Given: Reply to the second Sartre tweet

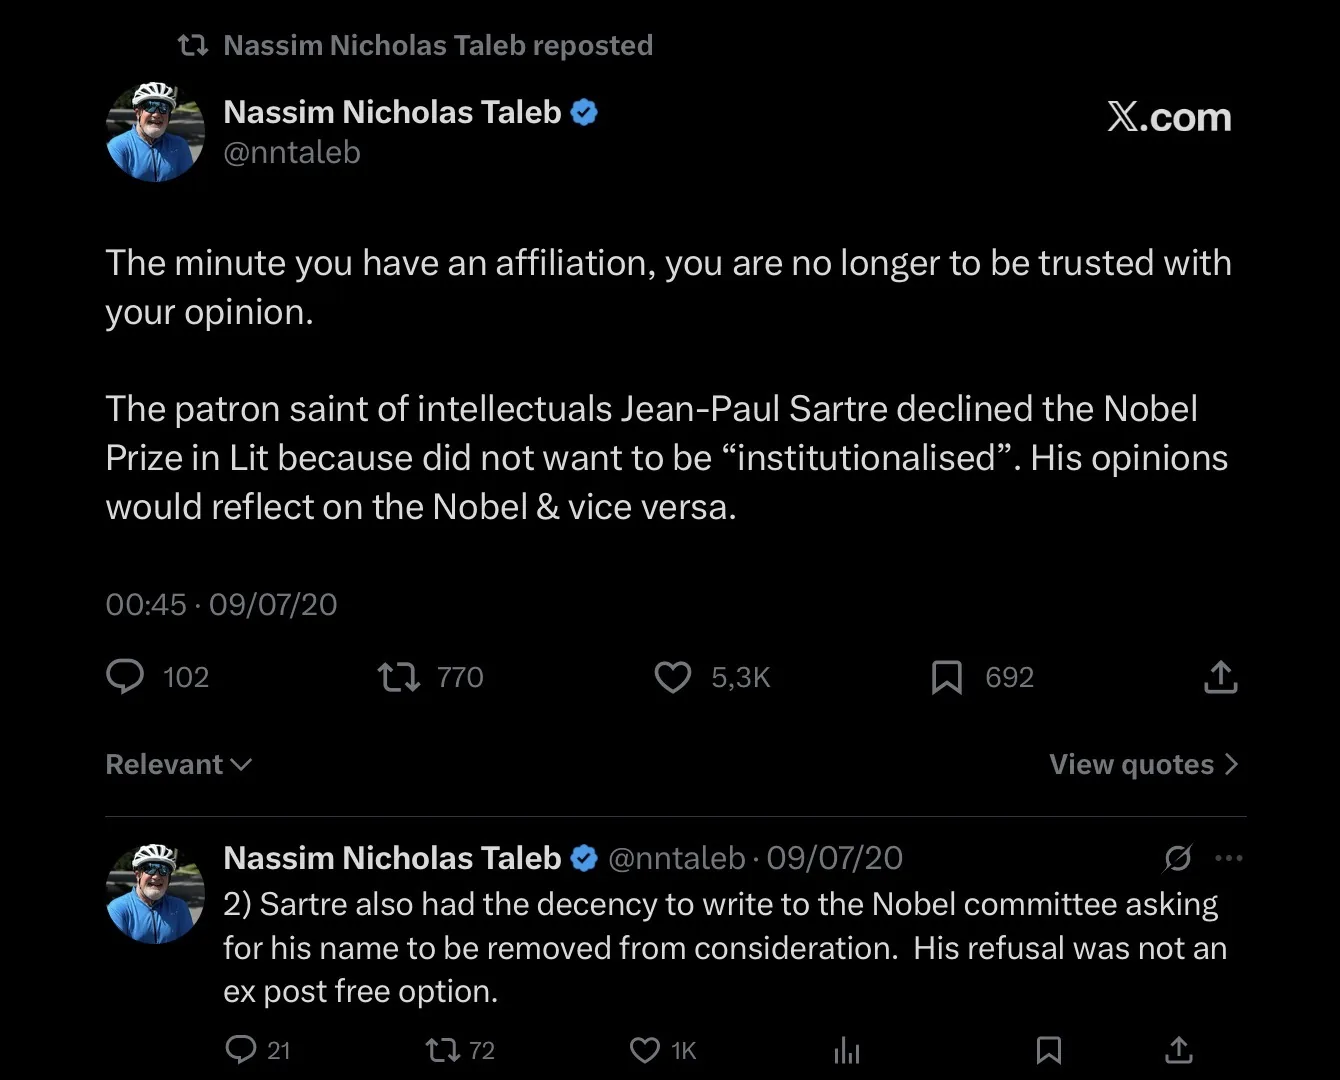Looking at the screenshot, I should (241, 1049).
